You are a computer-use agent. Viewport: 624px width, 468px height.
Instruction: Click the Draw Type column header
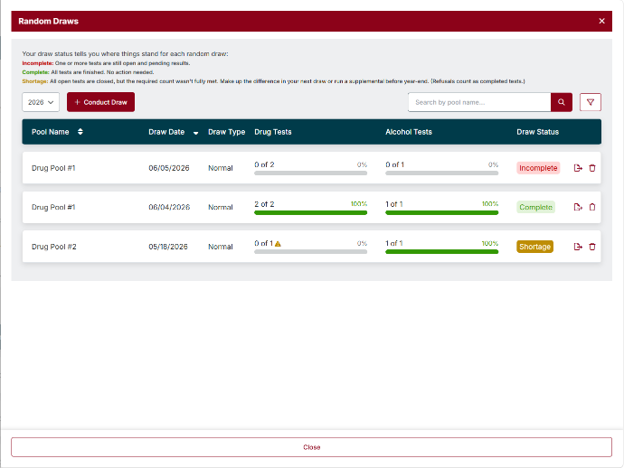(226, 132)
